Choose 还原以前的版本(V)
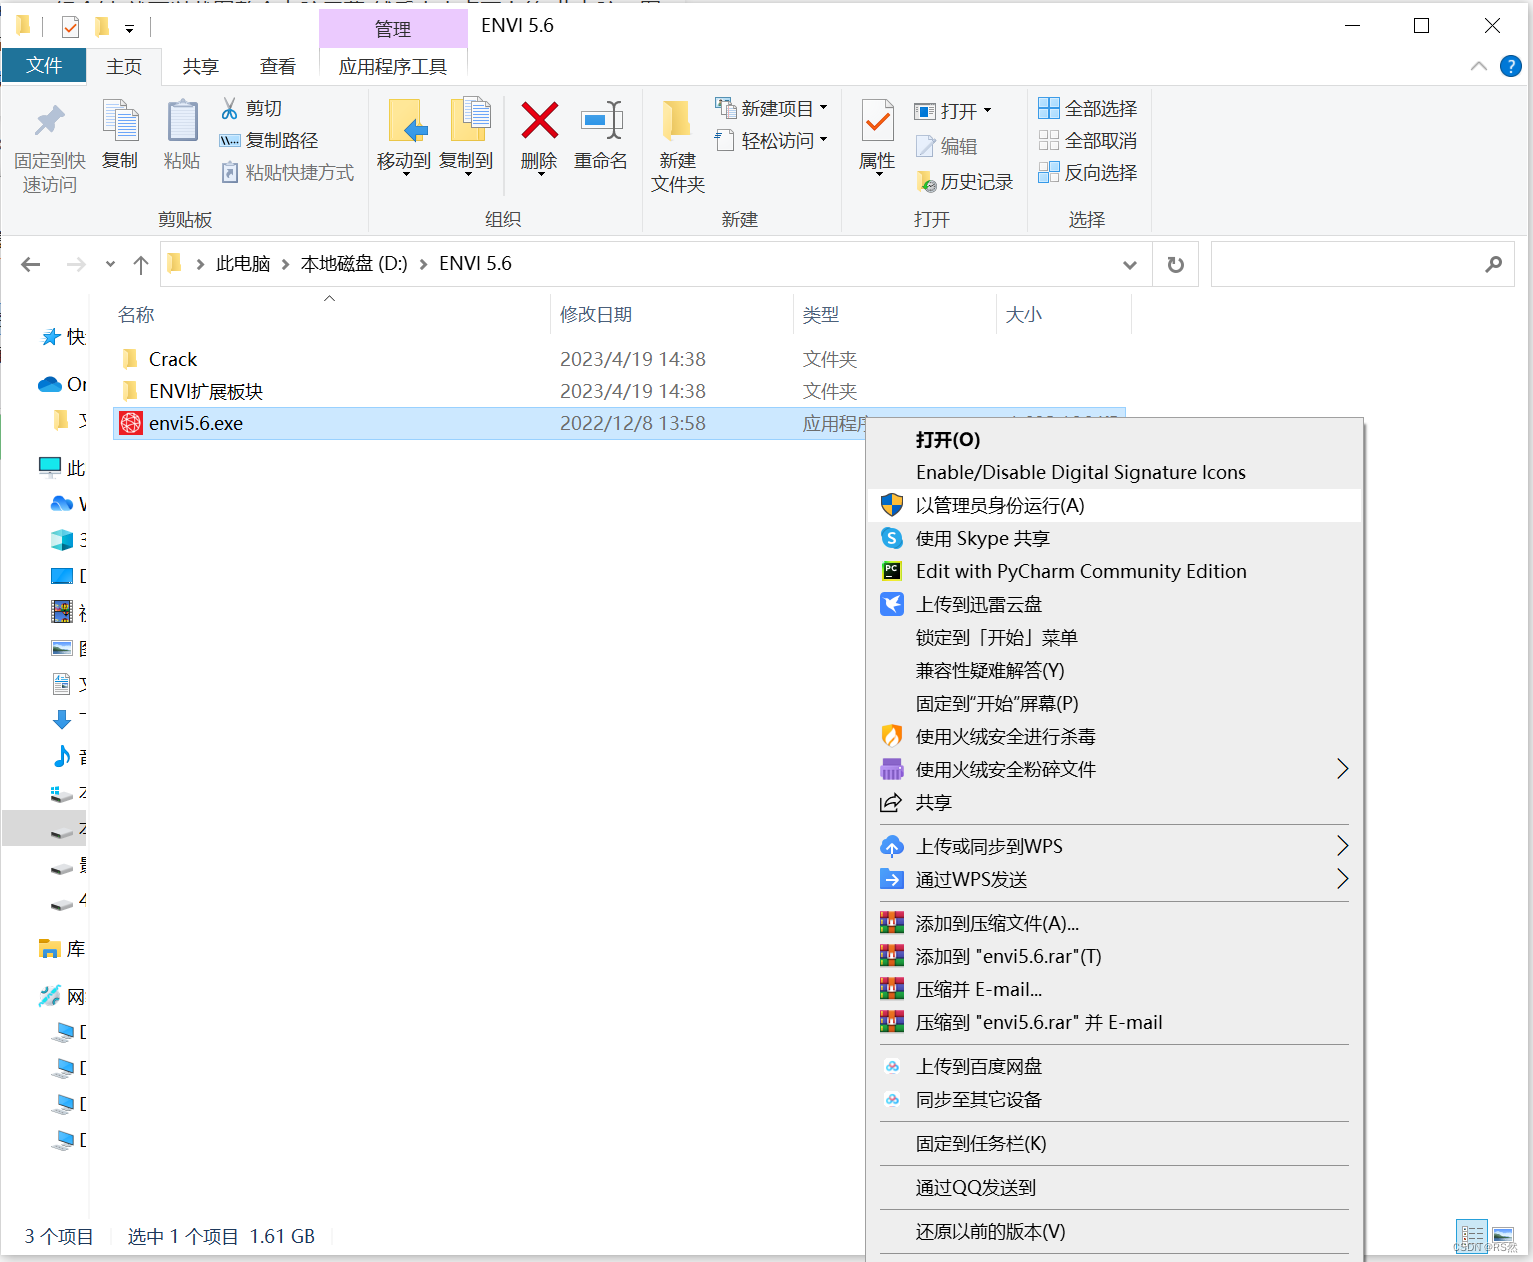The image size is (1533, 1262). (x=1115, y=1231)
